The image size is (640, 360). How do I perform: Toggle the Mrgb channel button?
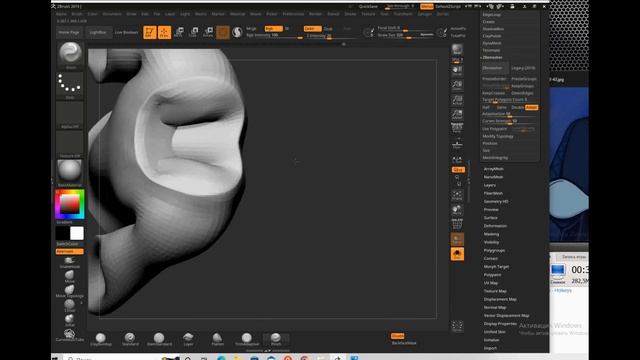[252, 29]
